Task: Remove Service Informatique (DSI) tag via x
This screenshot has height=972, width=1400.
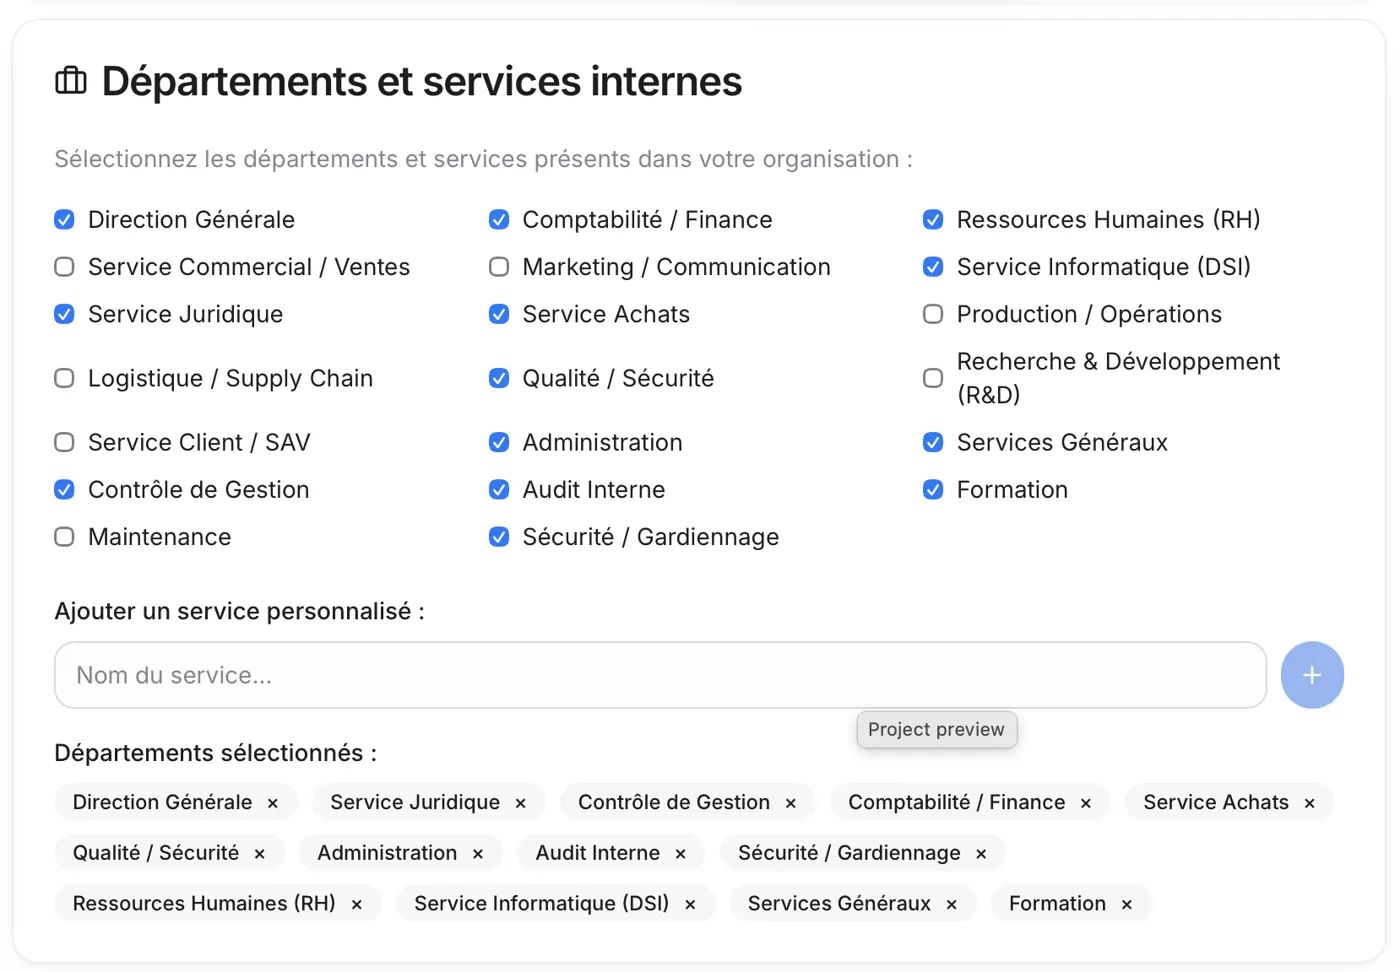Action: point(690,905)
